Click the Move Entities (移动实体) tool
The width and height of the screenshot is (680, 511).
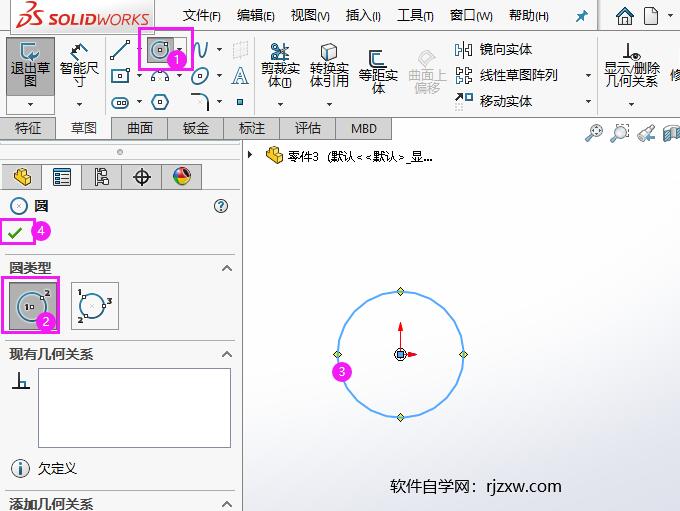pos(493,101)
